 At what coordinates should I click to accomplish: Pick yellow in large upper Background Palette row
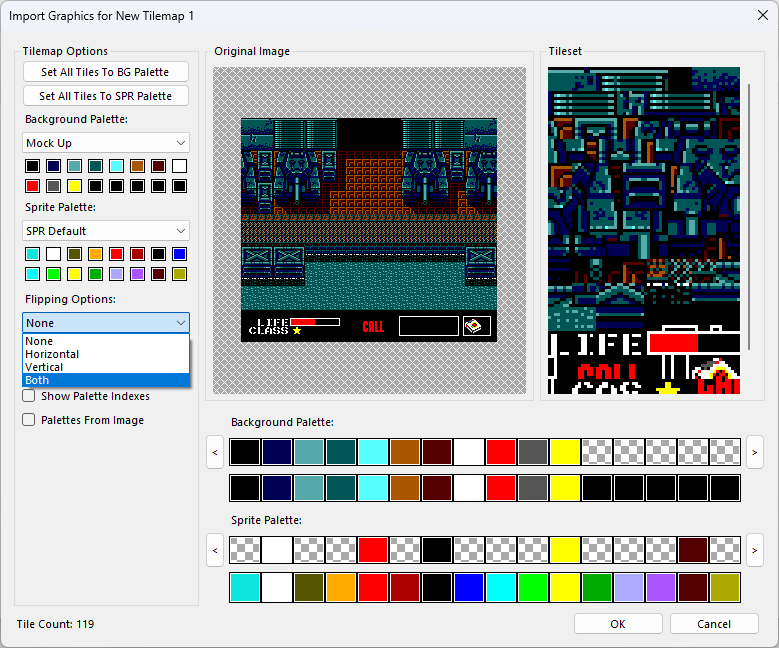click(x=565, y=452)
